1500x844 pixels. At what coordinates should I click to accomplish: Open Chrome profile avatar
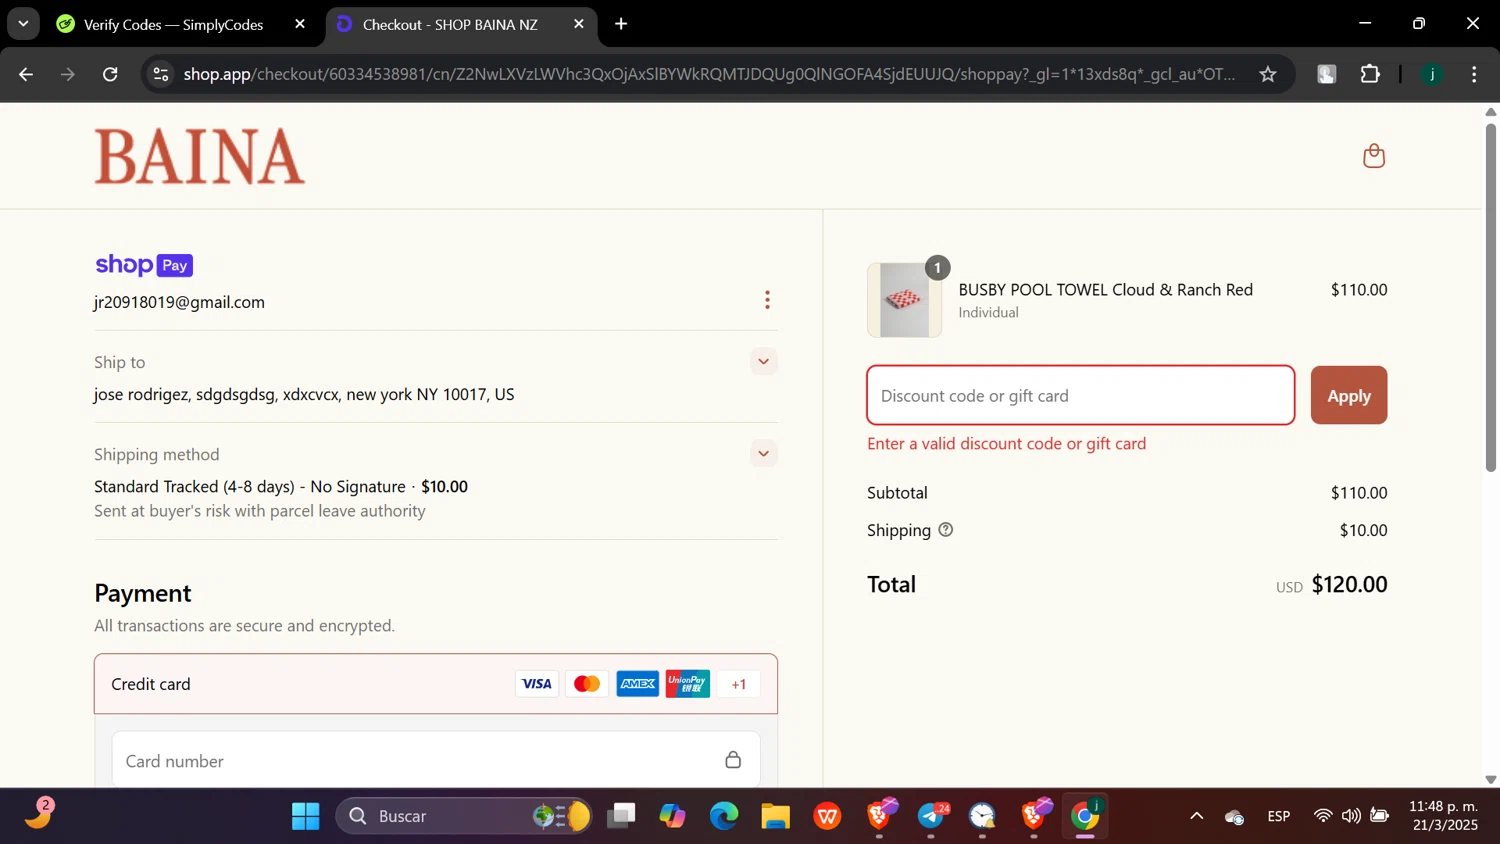[1432, 74]
